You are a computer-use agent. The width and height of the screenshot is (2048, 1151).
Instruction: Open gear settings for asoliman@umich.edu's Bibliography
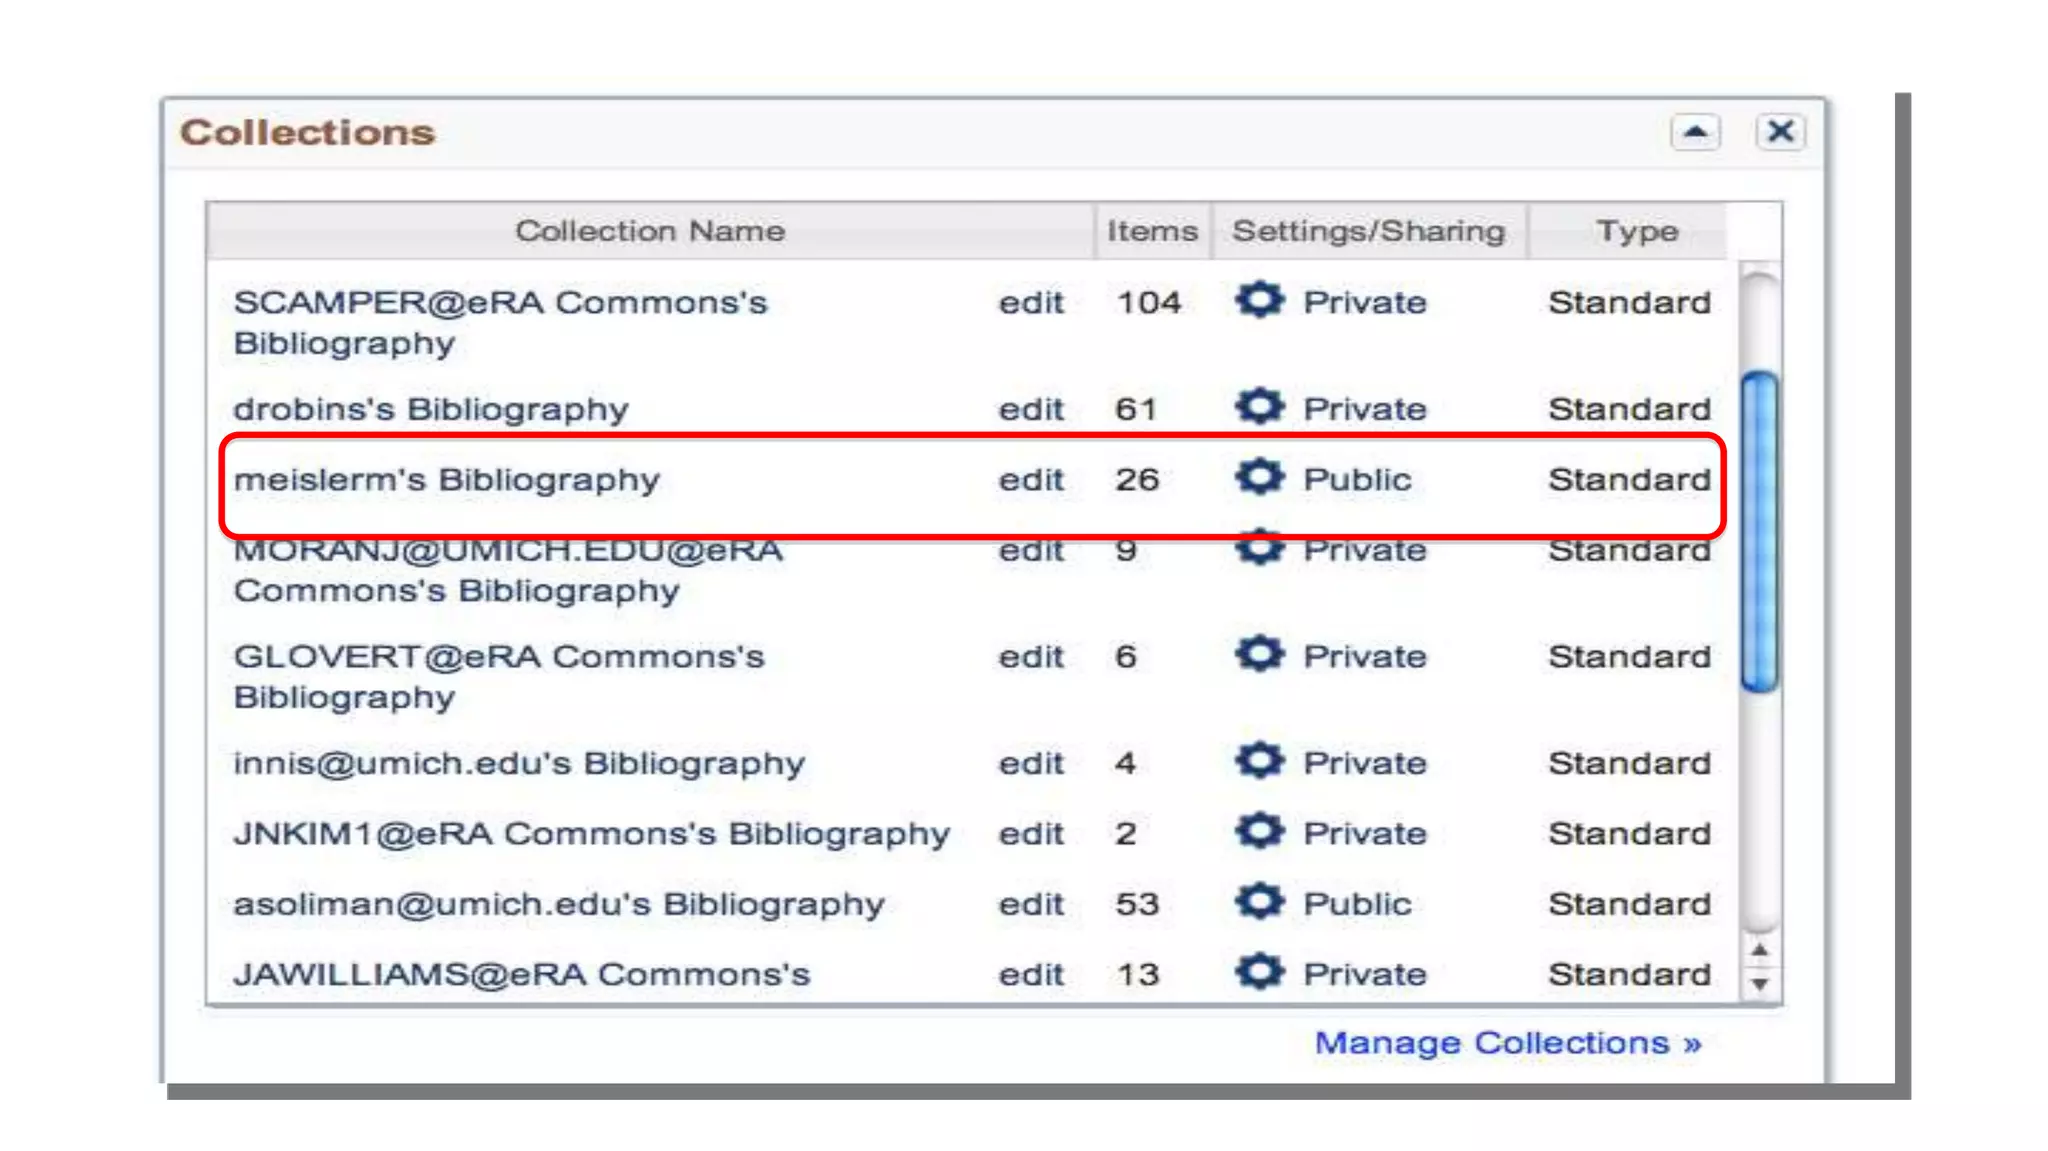1259,902
